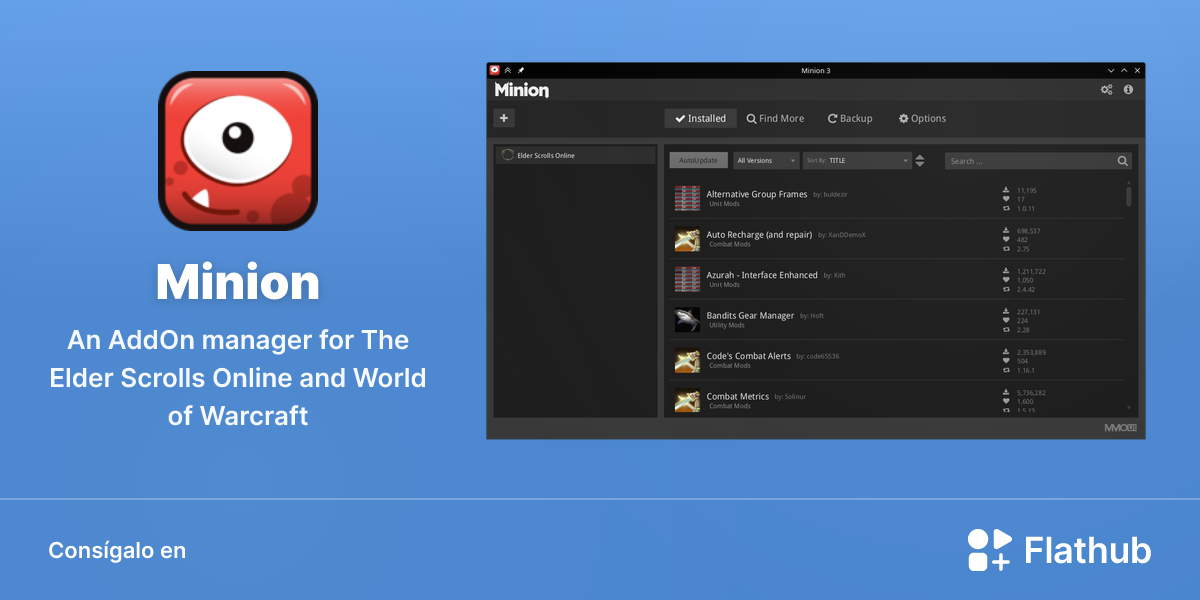Click the Minion app icon in title bar
This screenshot has width=1200, height=600.
(494, 70)
